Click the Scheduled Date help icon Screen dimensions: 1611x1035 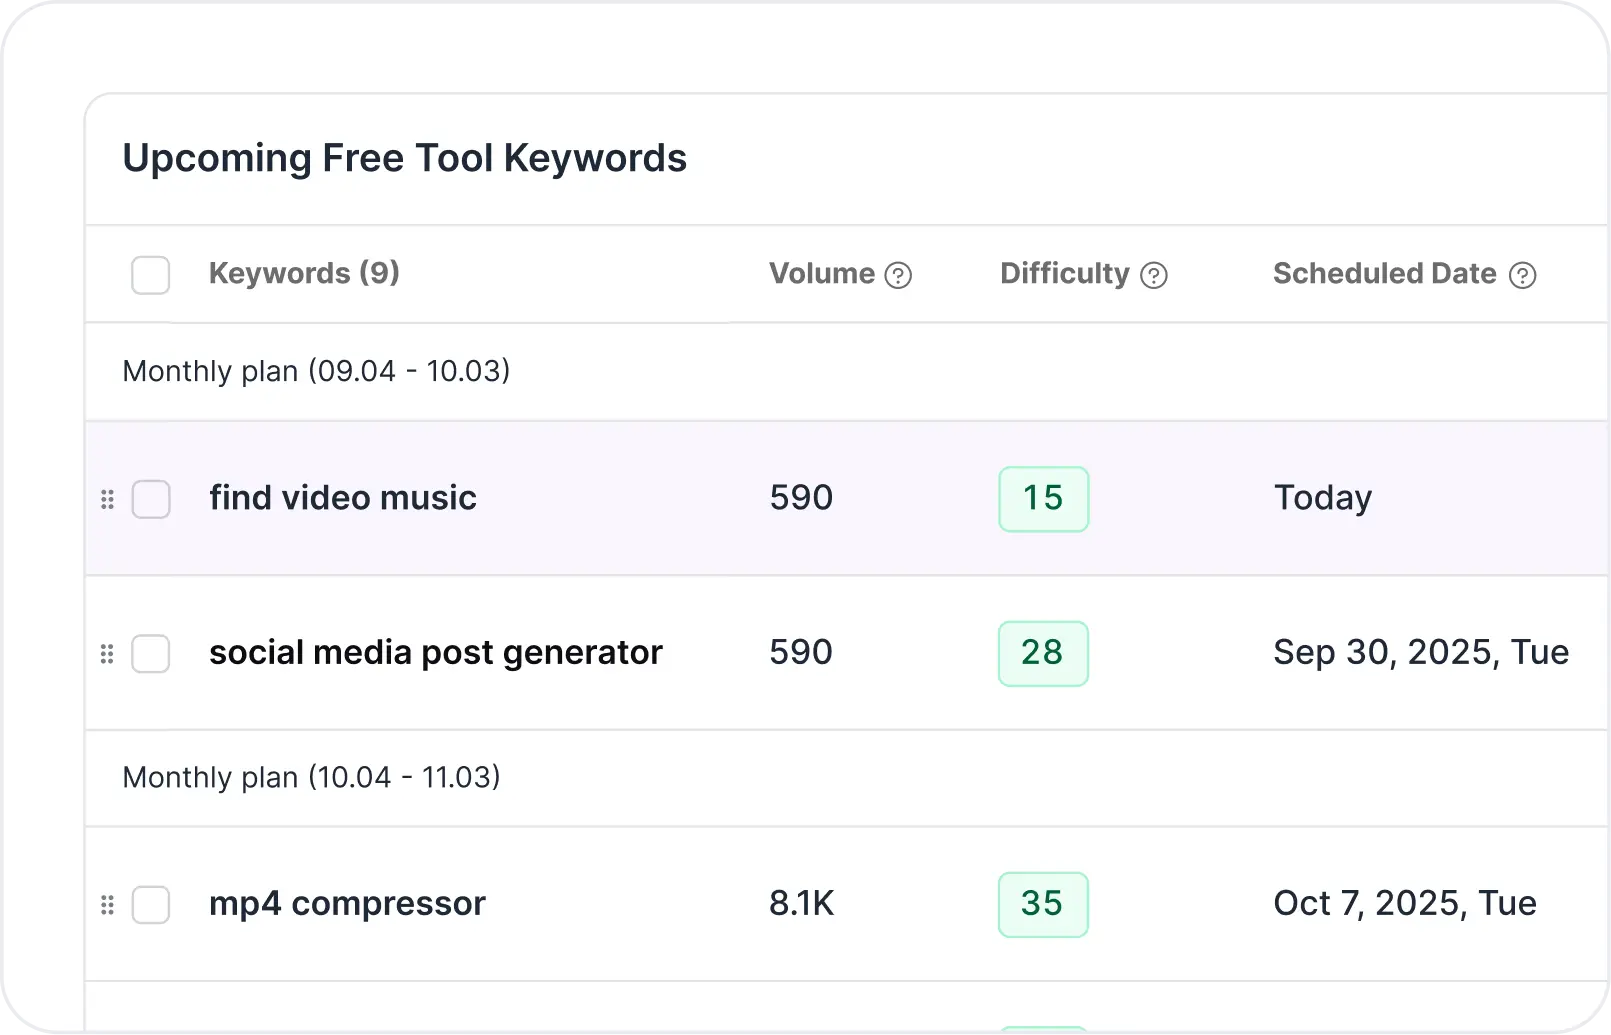(x=1522, y=275)
